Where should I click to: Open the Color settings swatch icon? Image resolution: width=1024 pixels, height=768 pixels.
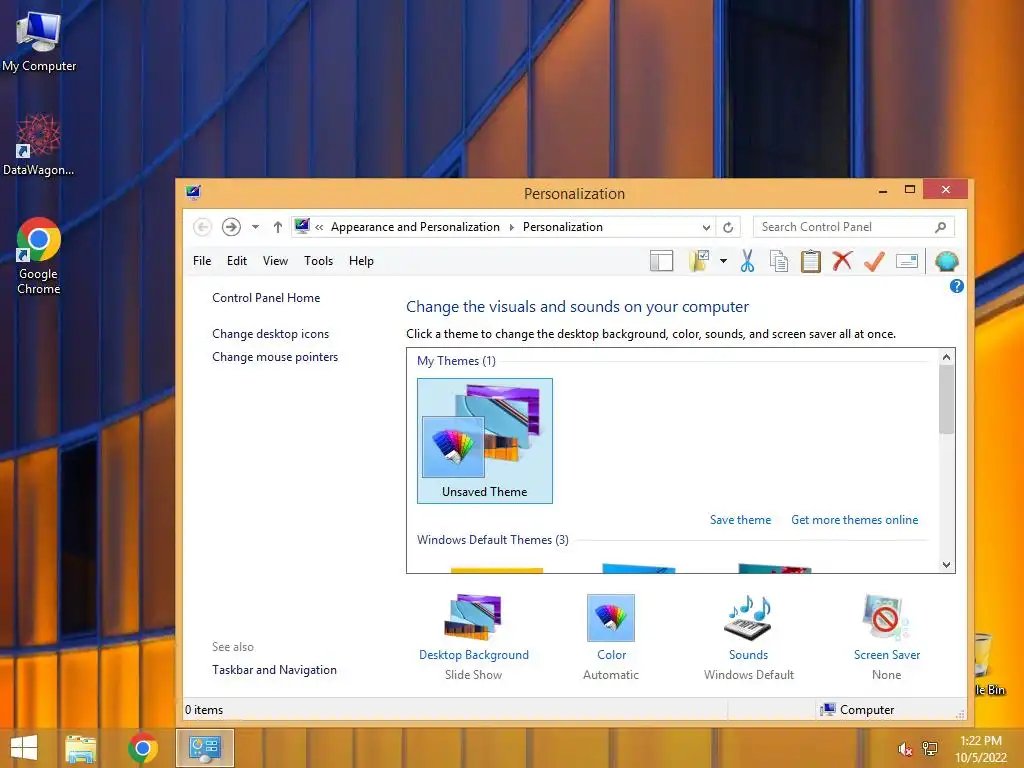pos(611,617)
